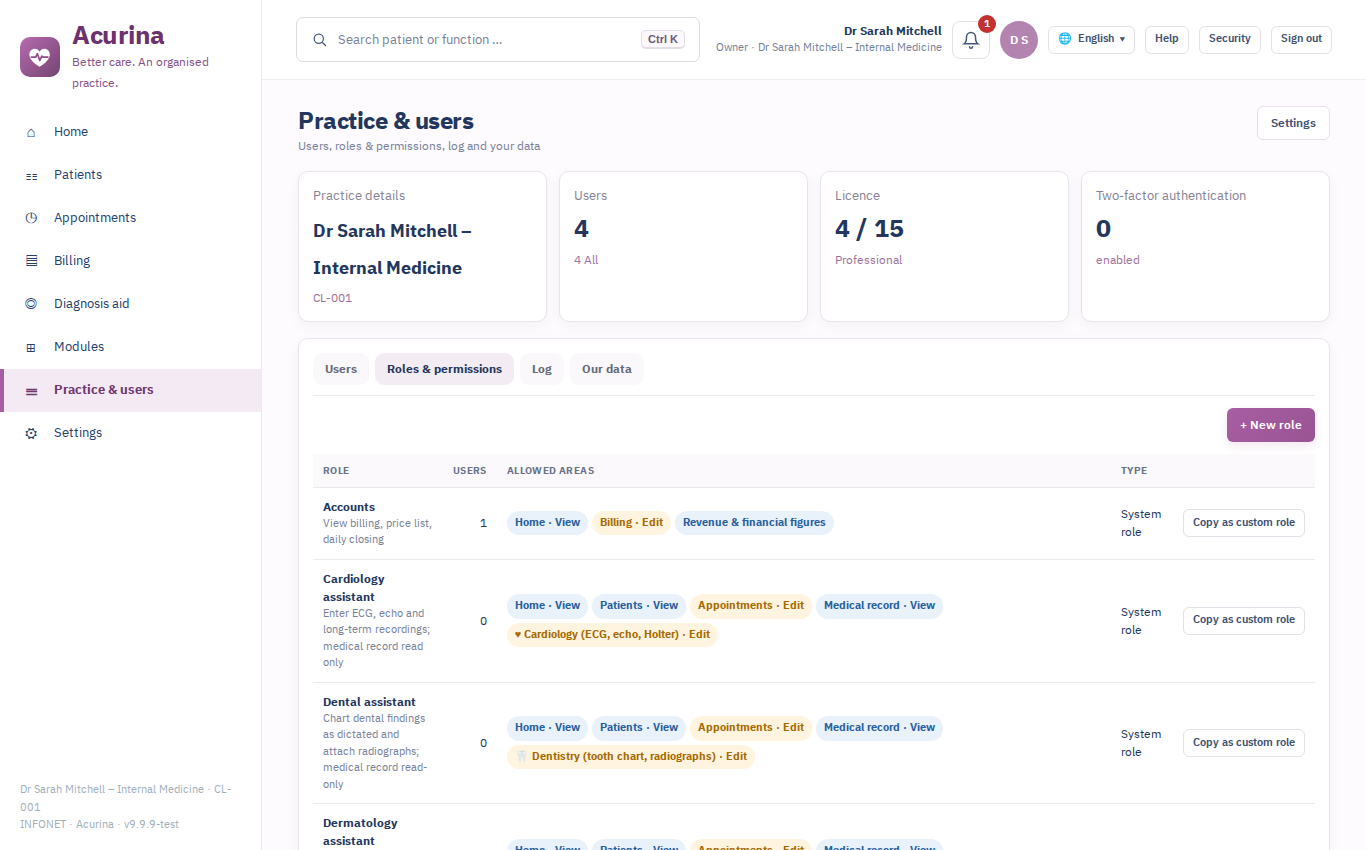This screenshot has height=850, width=1366.
Task: Copy Dental assistant as custom role
Action: click(x=1244, y=743)
